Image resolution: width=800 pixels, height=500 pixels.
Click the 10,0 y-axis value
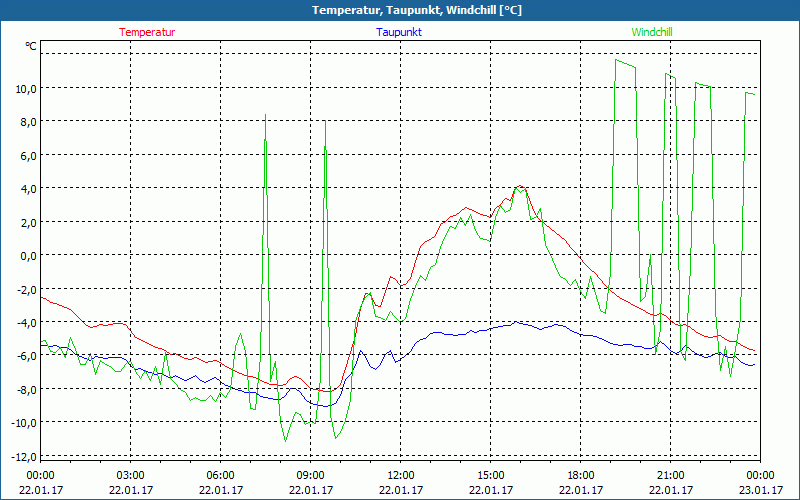tap(26, 89)
